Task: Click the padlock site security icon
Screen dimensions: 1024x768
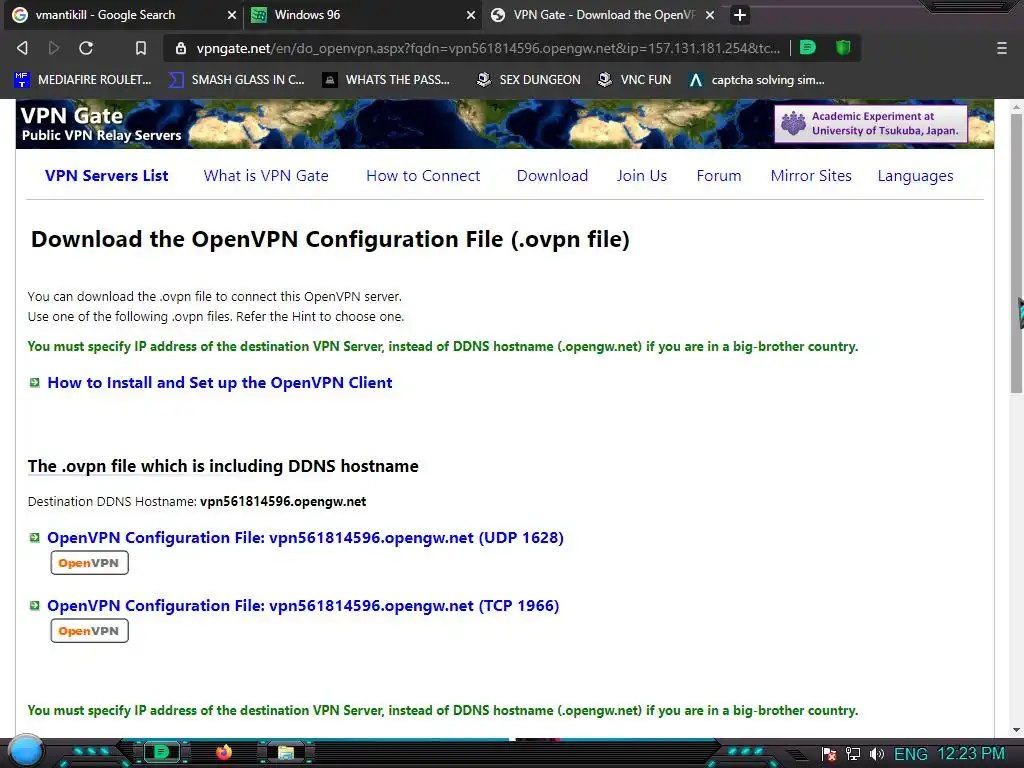Action: [x=181, y=48]
